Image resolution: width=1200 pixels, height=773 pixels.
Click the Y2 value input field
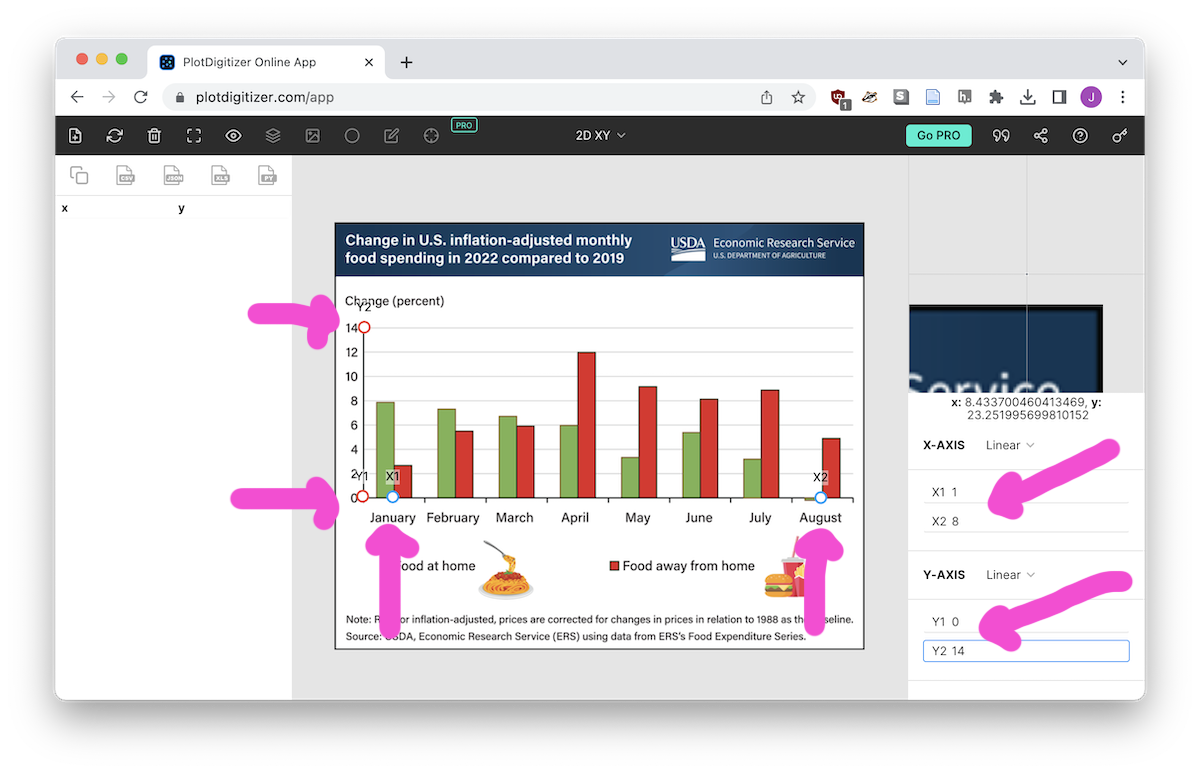coord(1027,651)
